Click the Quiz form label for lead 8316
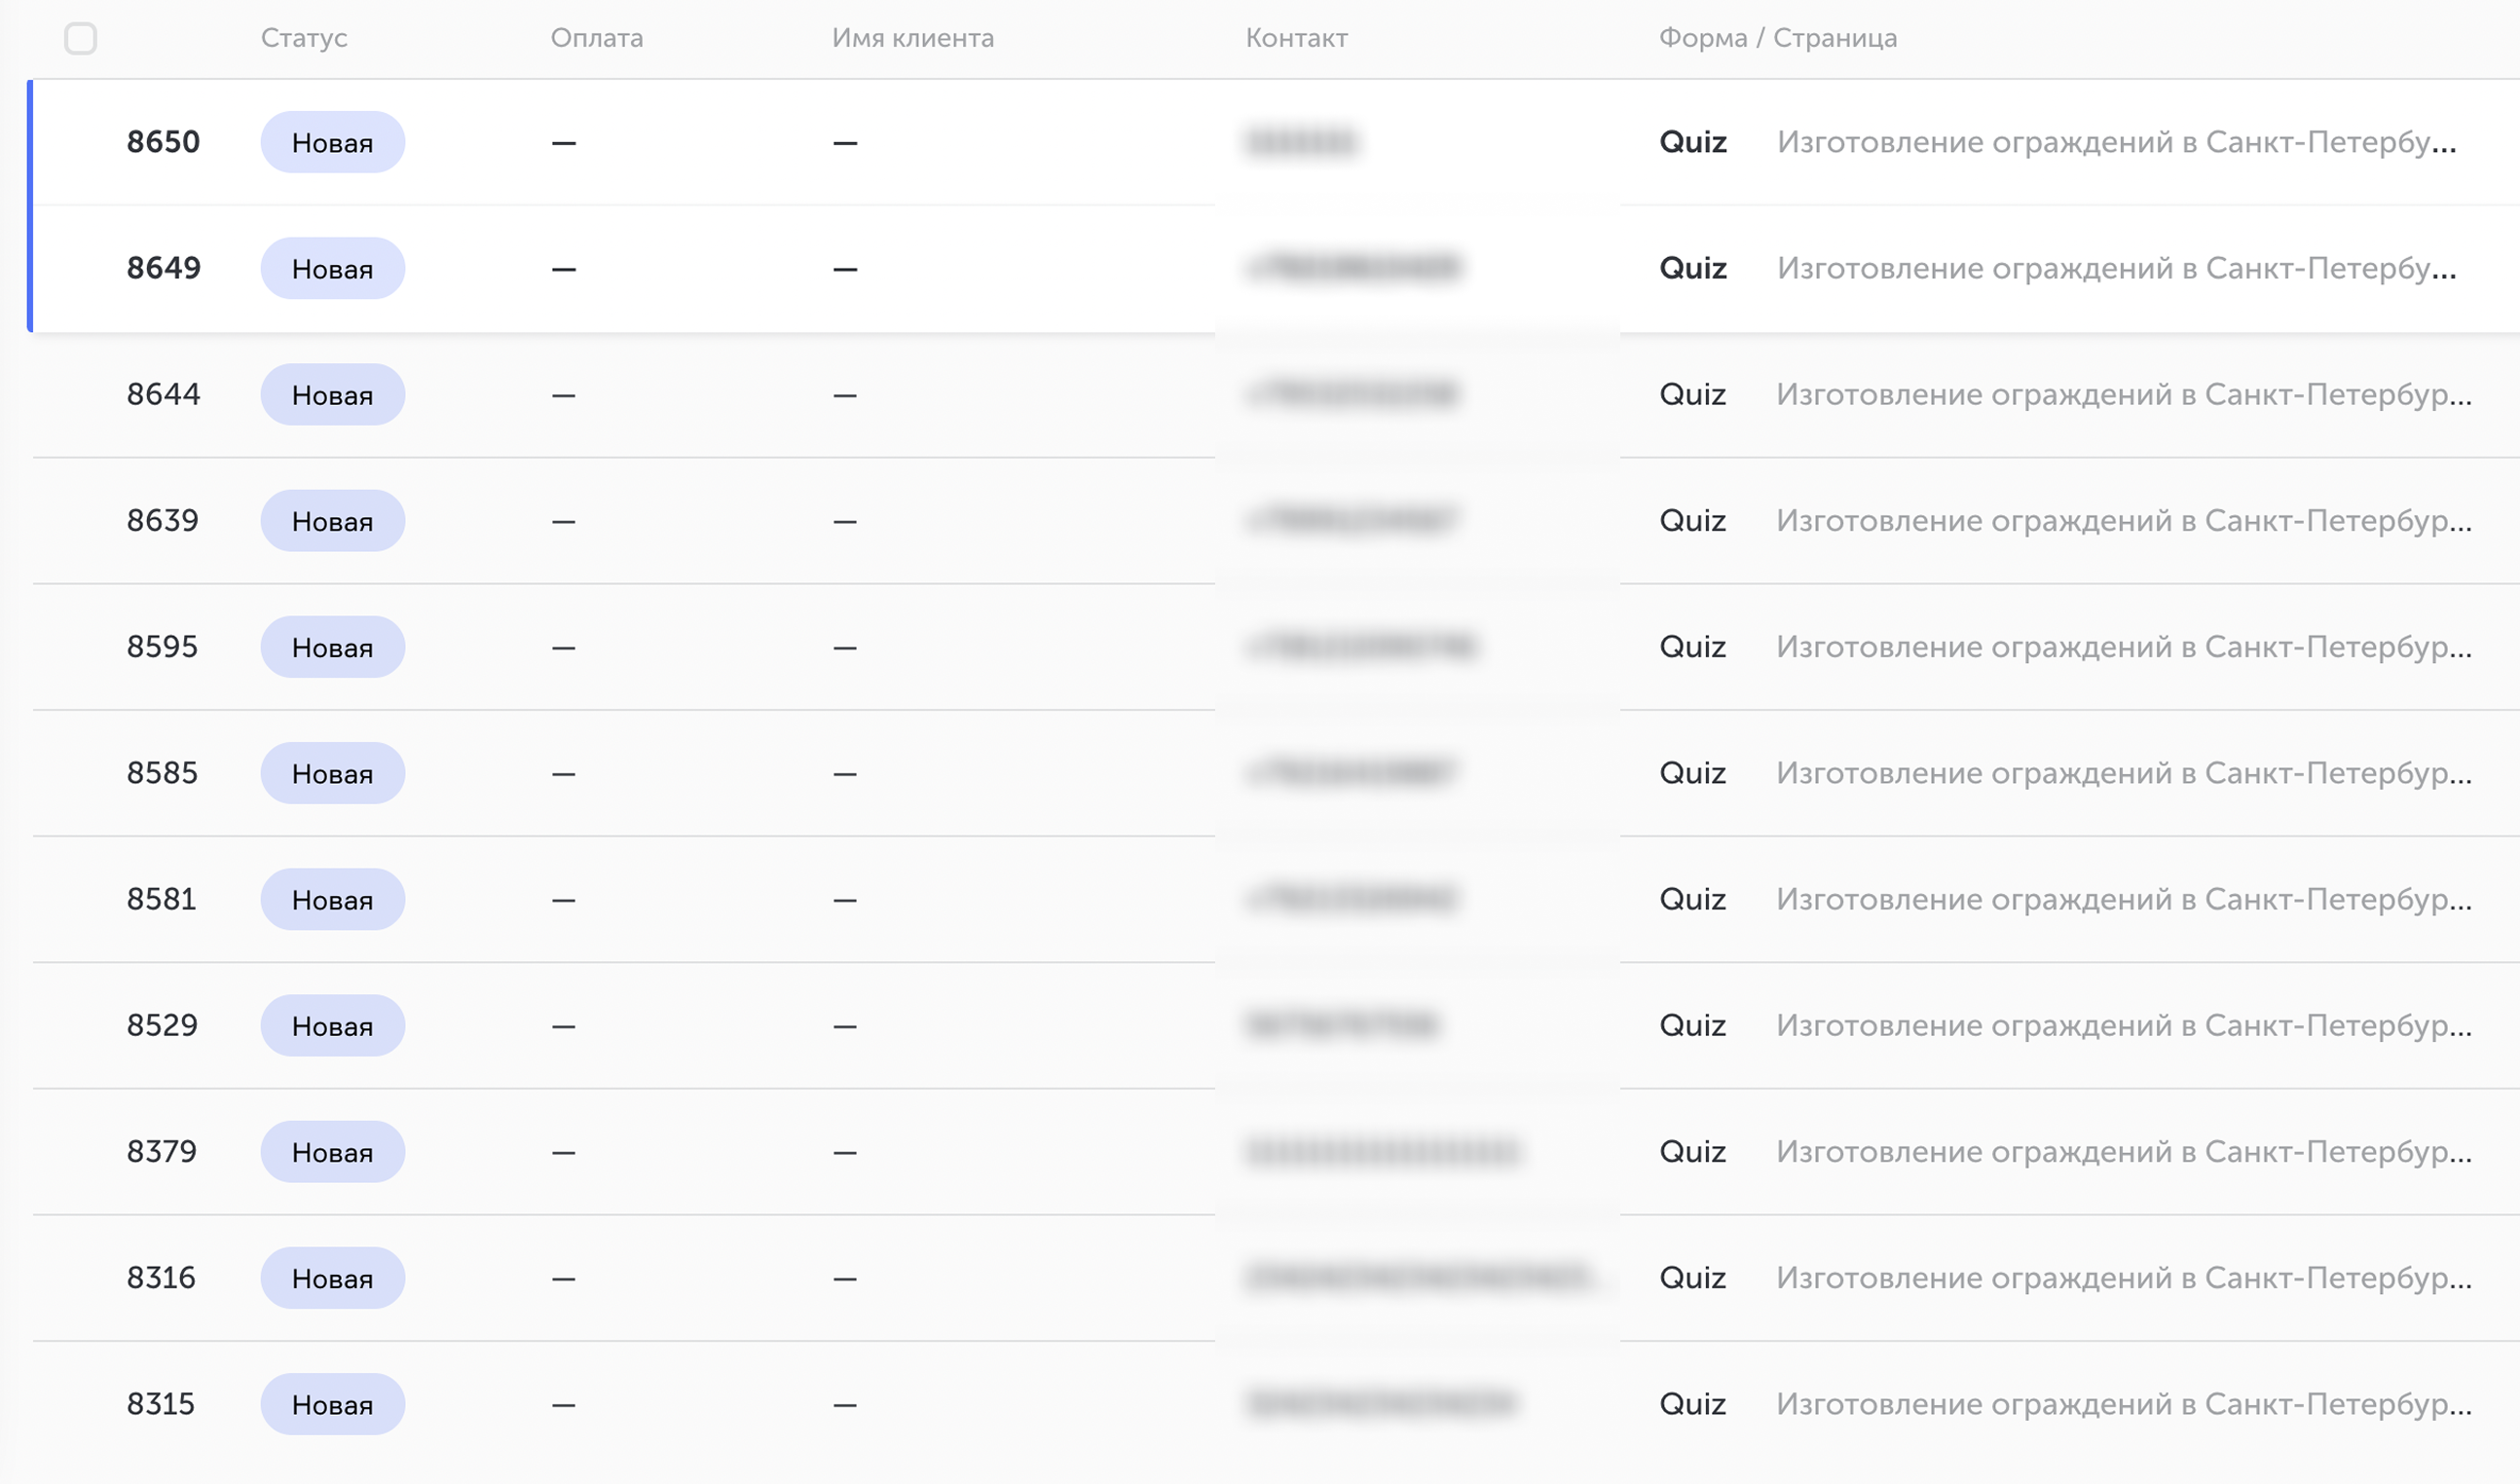The height and width of the screenshot is (1484, 2520). coord(1692,1278)
